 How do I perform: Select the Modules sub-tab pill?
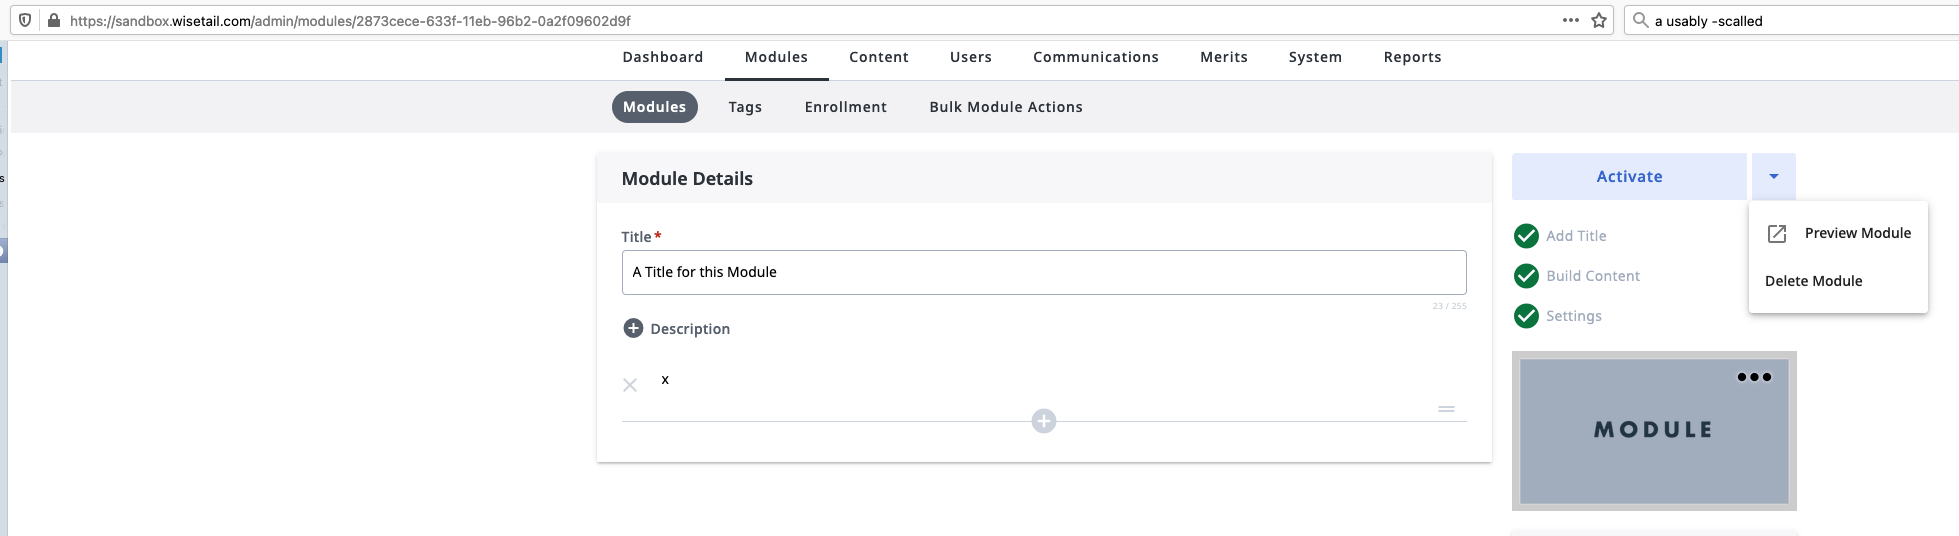coord(655,107)
